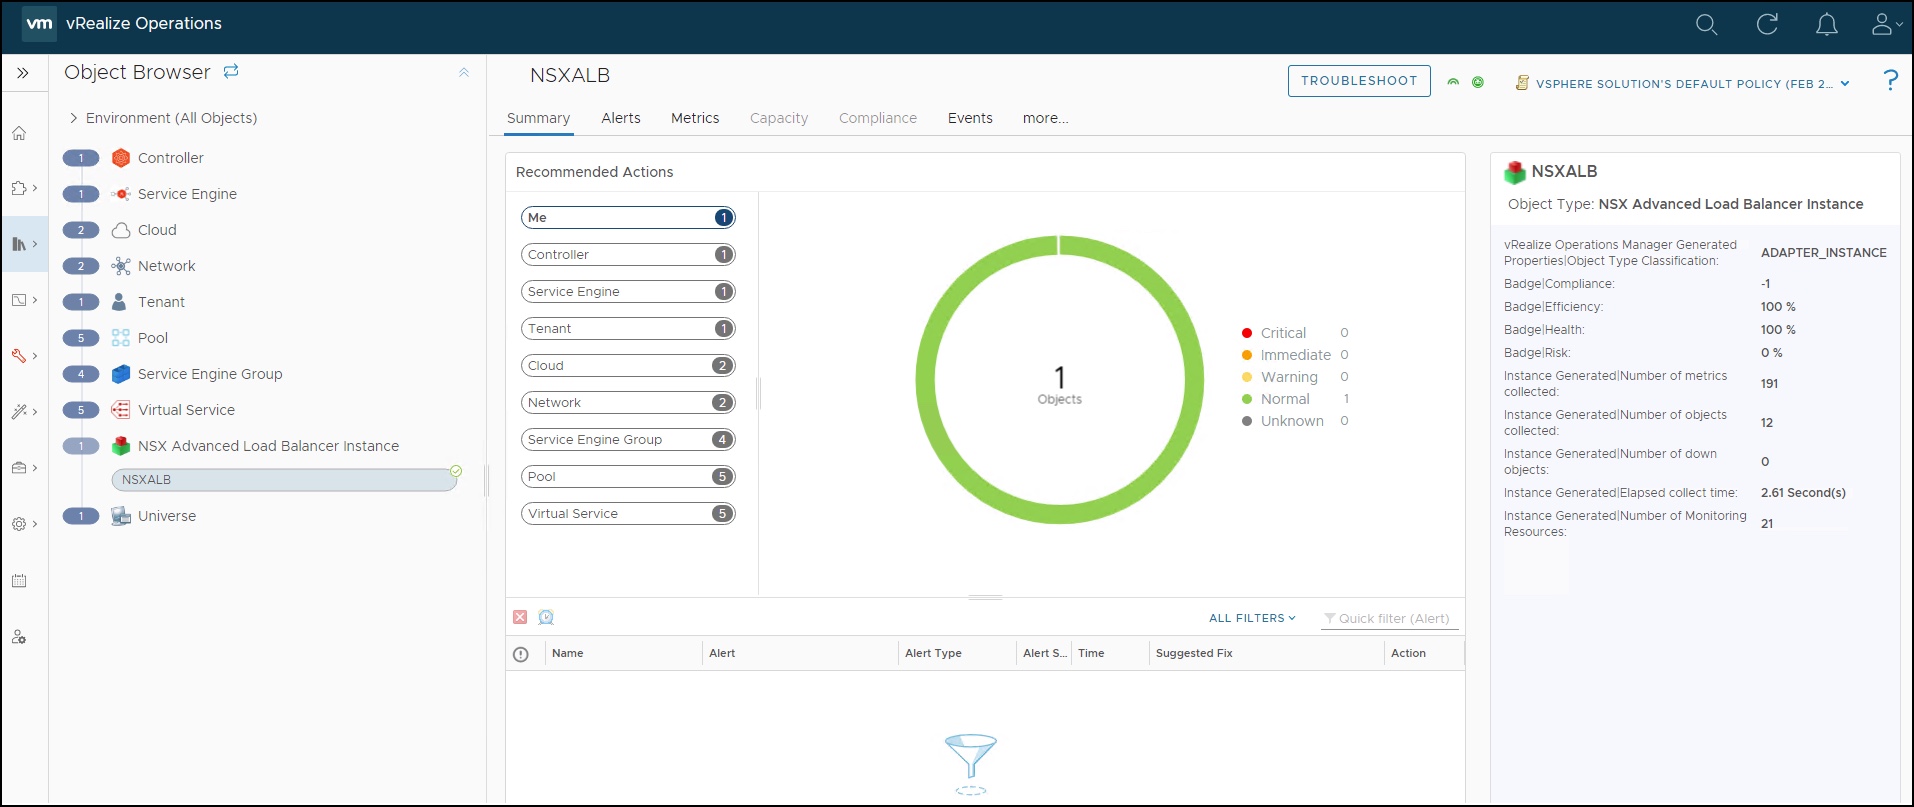Choose the Tenant pill in Recommended Actions
The height and width of the screenshot is (807, 1914).
(x=628, y=329)
